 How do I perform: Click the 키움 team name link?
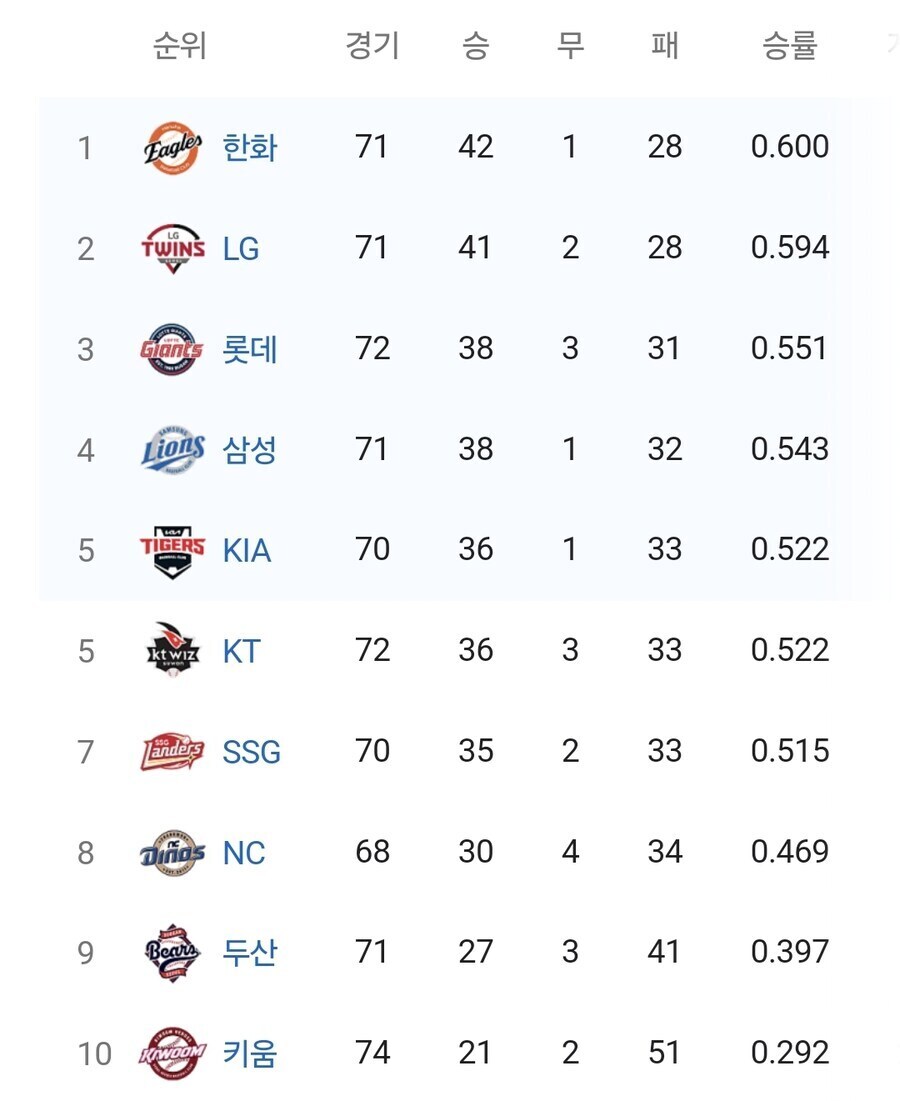click(250, 1053)
